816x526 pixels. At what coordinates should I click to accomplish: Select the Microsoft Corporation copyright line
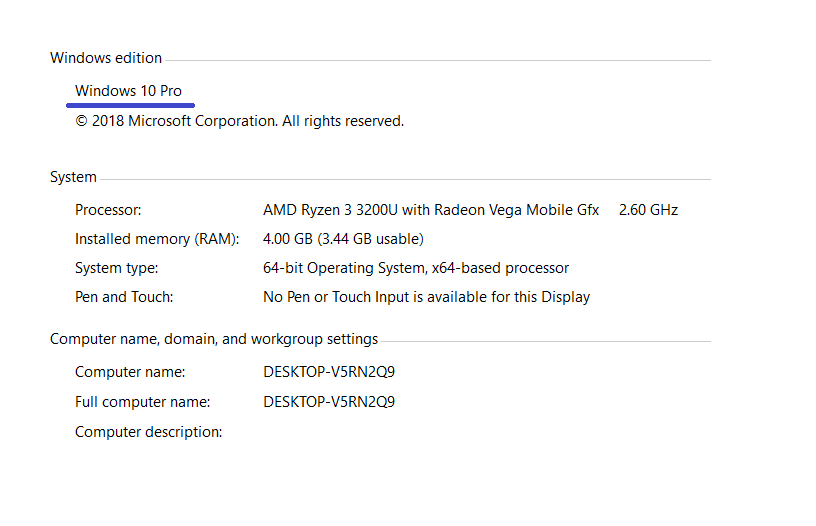click(239, 121)
